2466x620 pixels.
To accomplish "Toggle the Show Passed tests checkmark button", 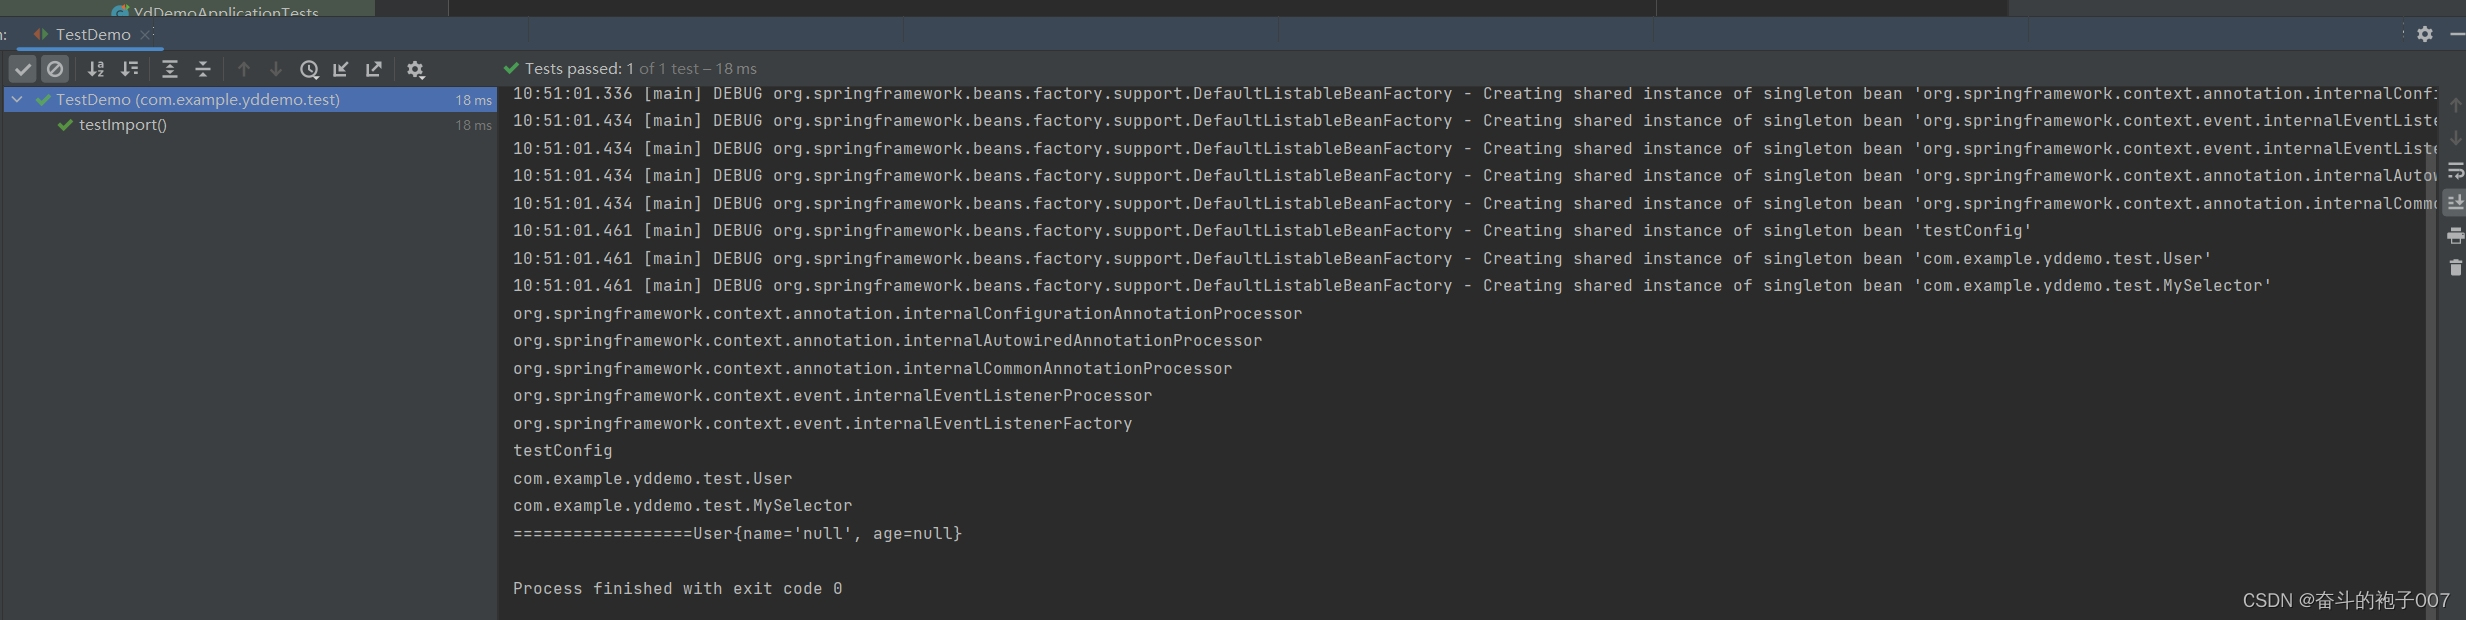I will pos(23,69).
